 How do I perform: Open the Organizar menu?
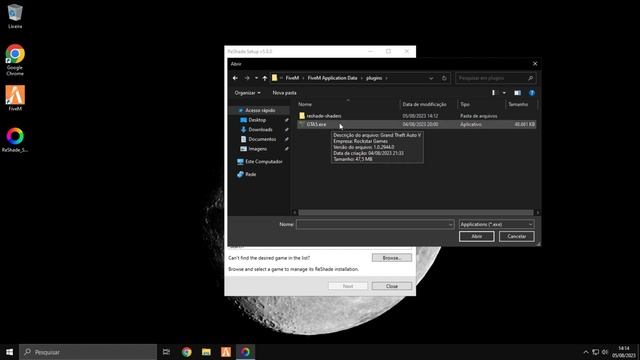pyautogui.click(x=247, y=93)
